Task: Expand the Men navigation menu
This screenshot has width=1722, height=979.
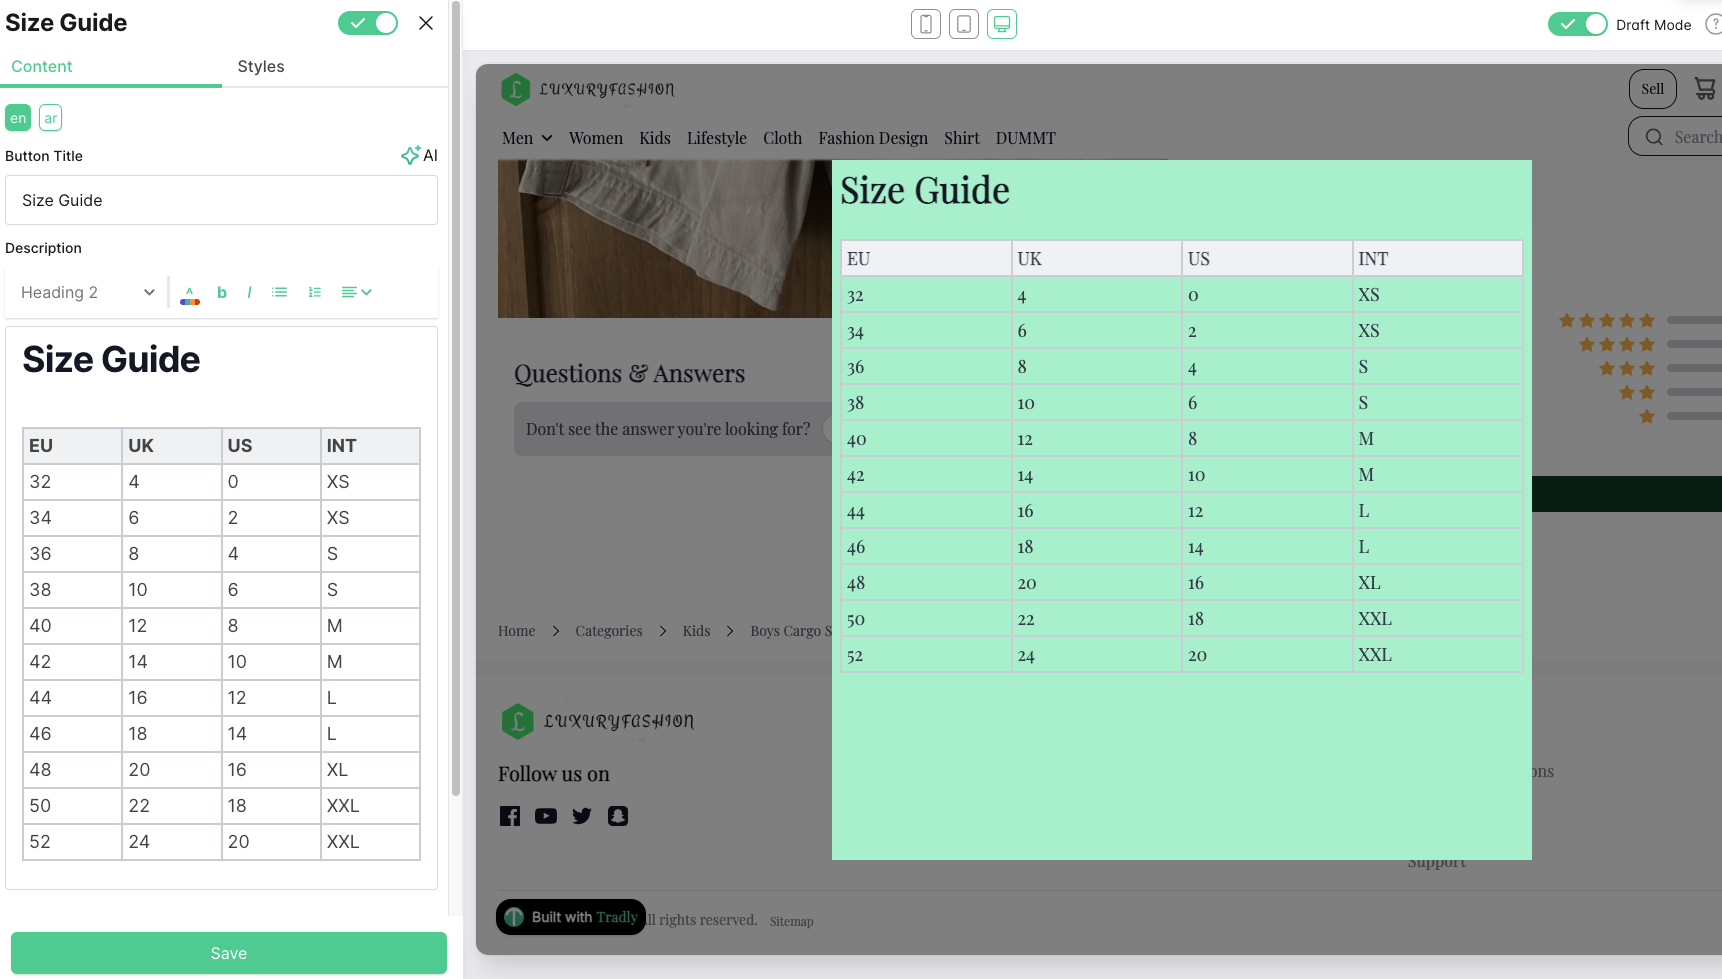Action: (527, 138)
